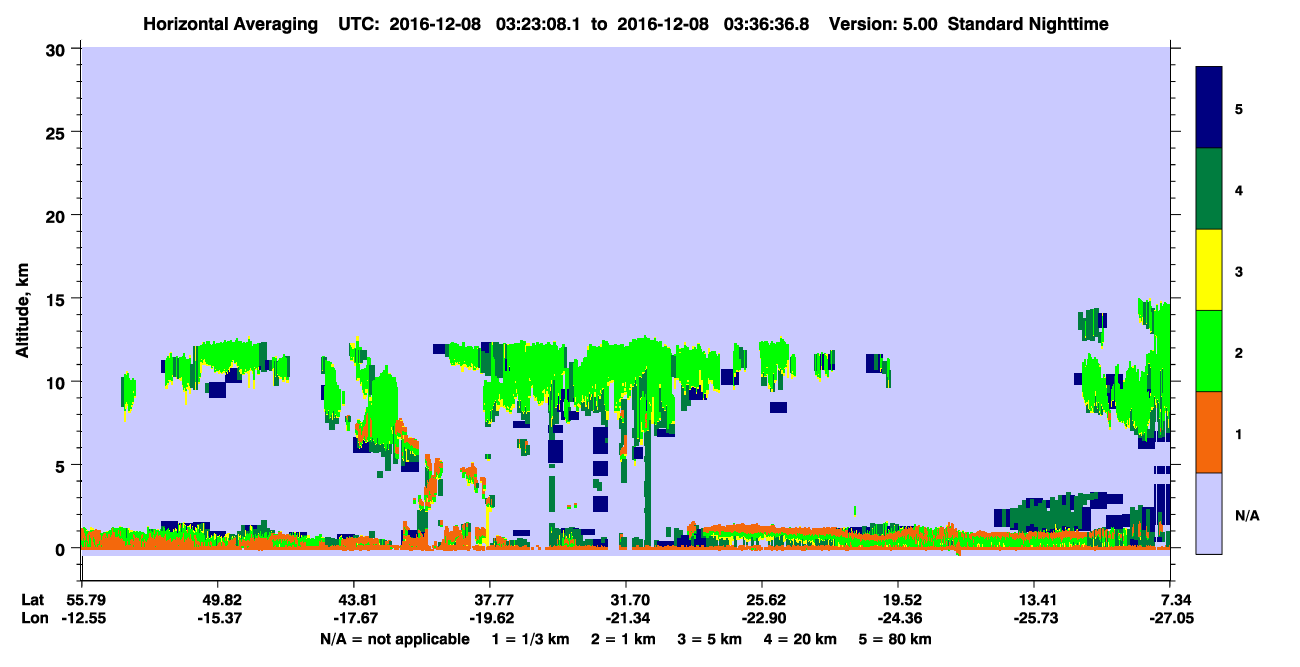Click legend entry '3 = 5 km'
The height and width of the screenshot is (667, 1300).
(710, 639)
